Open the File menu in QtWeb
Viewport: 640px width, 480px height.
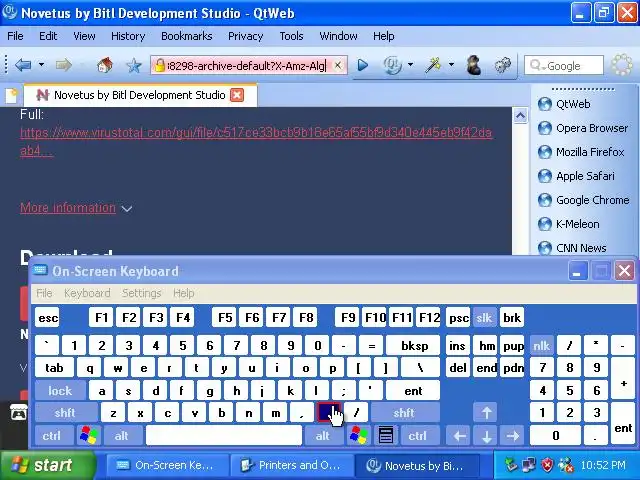click(x=15, y=36)
